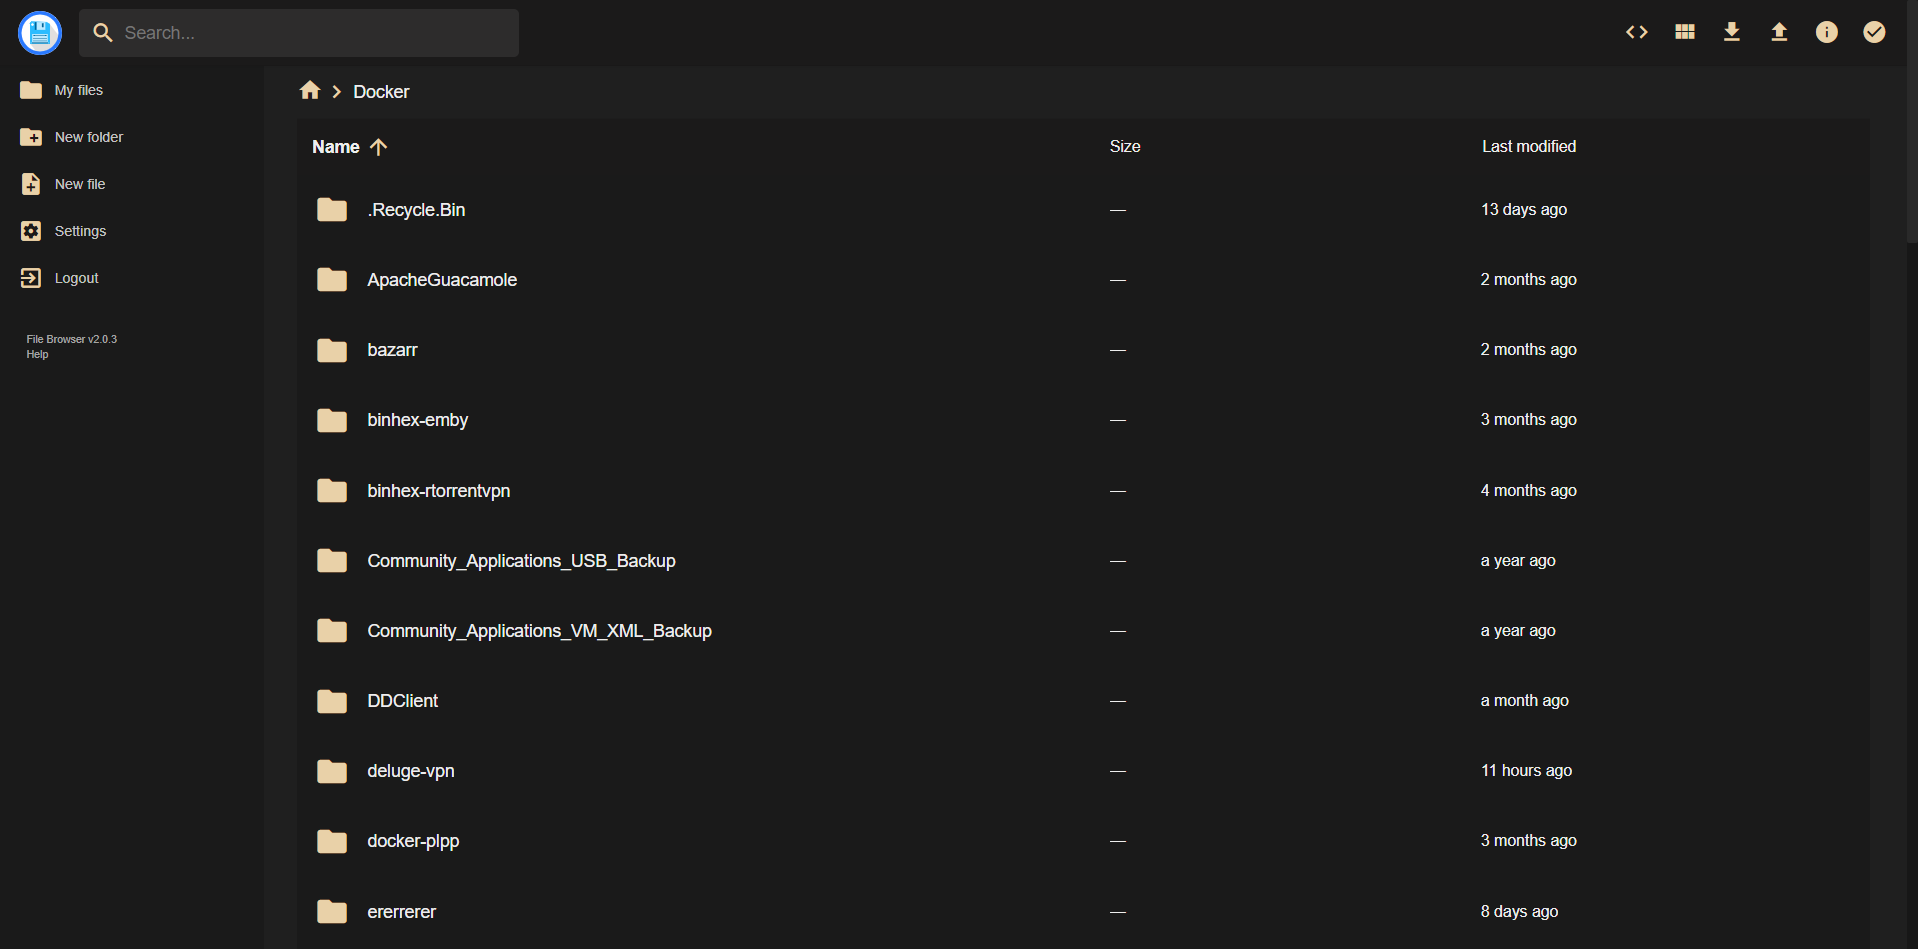Click the upload icon in the header
Screen dimensions: 1918x949
tap(1778, 32)
